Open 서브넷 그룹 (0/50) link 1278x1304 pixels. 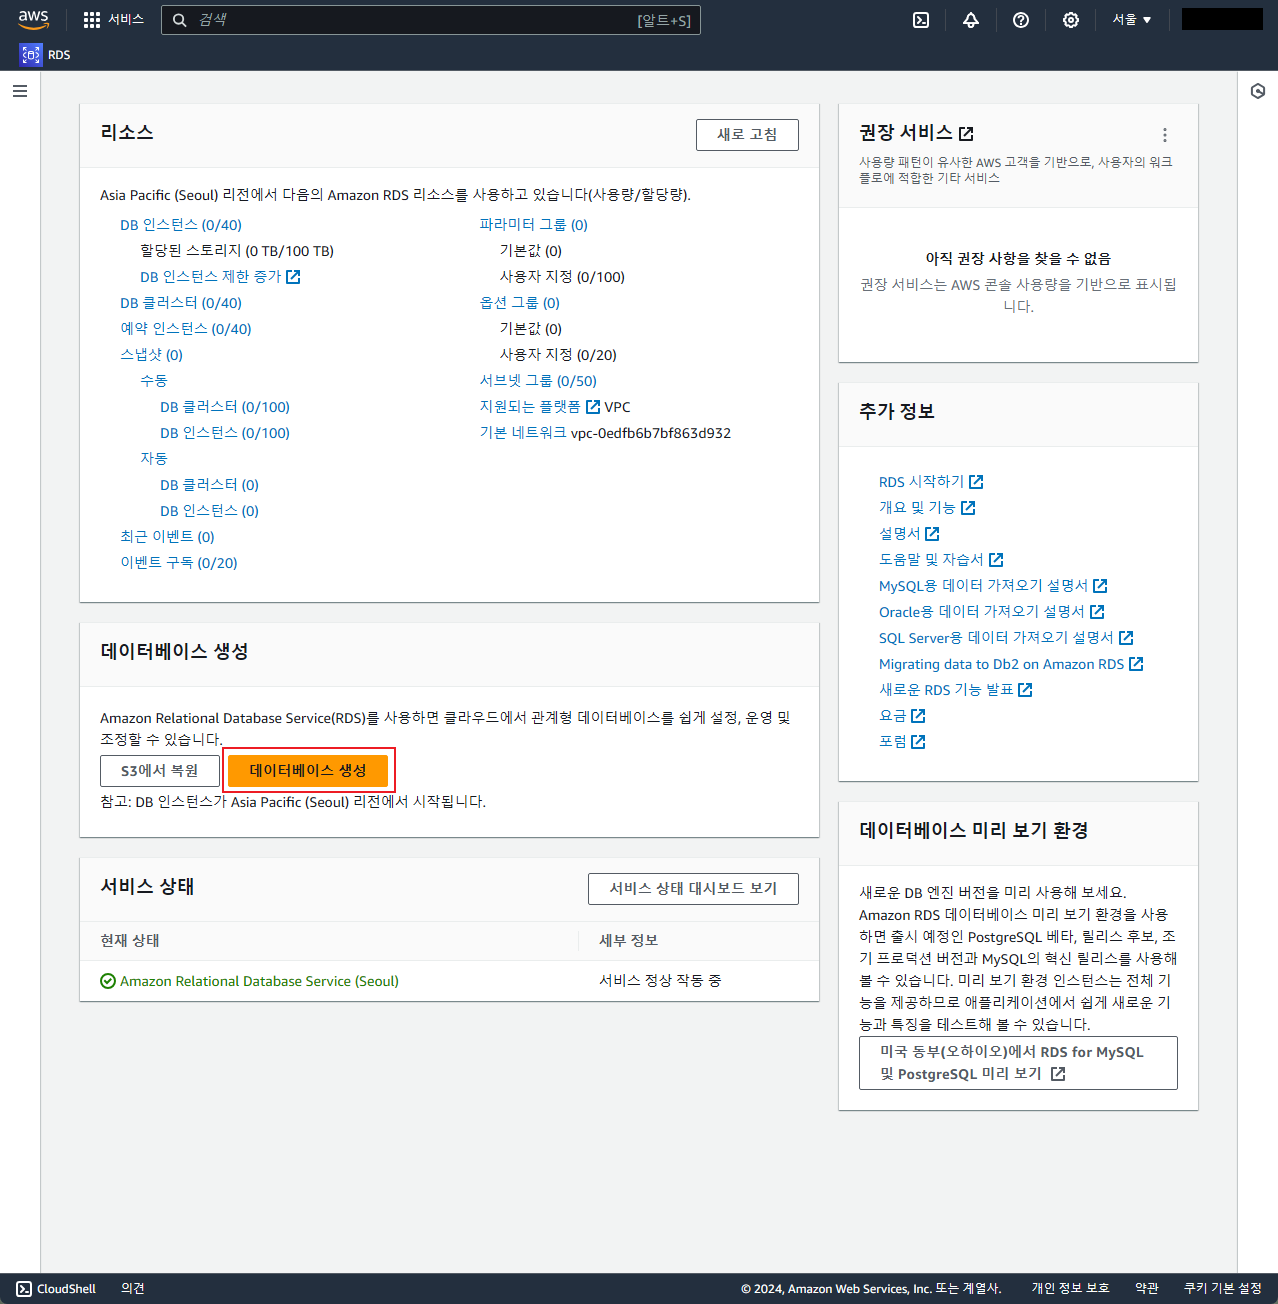click(x=538, y=381)
